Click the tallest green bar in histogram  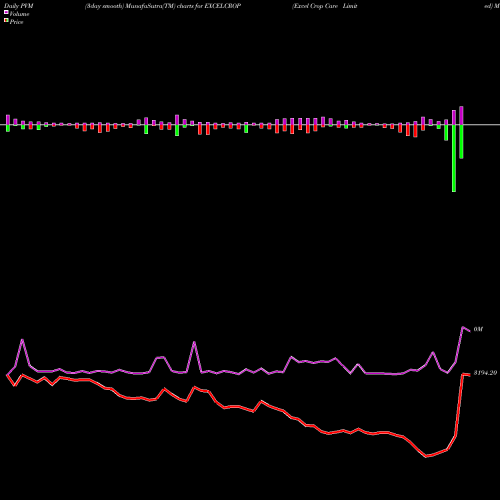pos(454,158)
